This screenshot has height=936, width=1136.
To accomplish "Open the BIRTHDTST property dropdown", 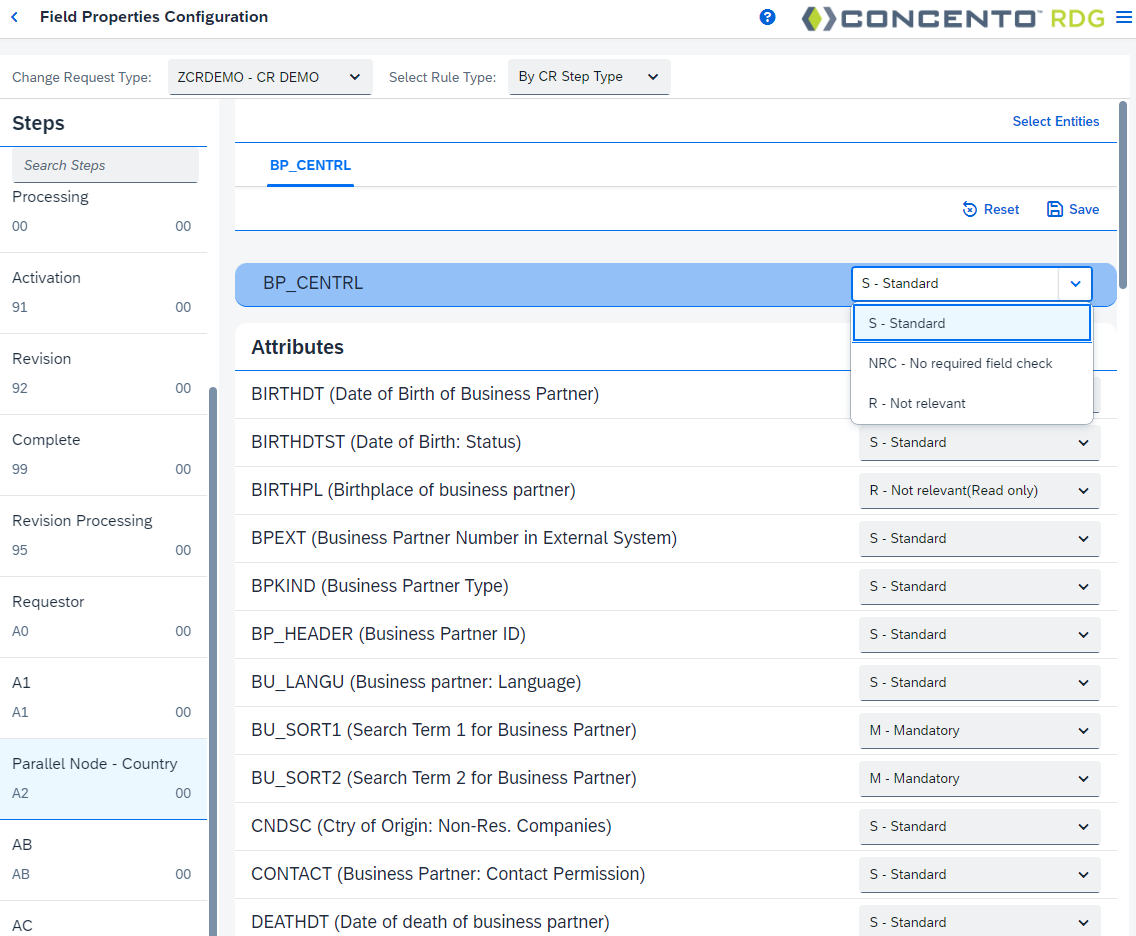I will tap(980, 443).
